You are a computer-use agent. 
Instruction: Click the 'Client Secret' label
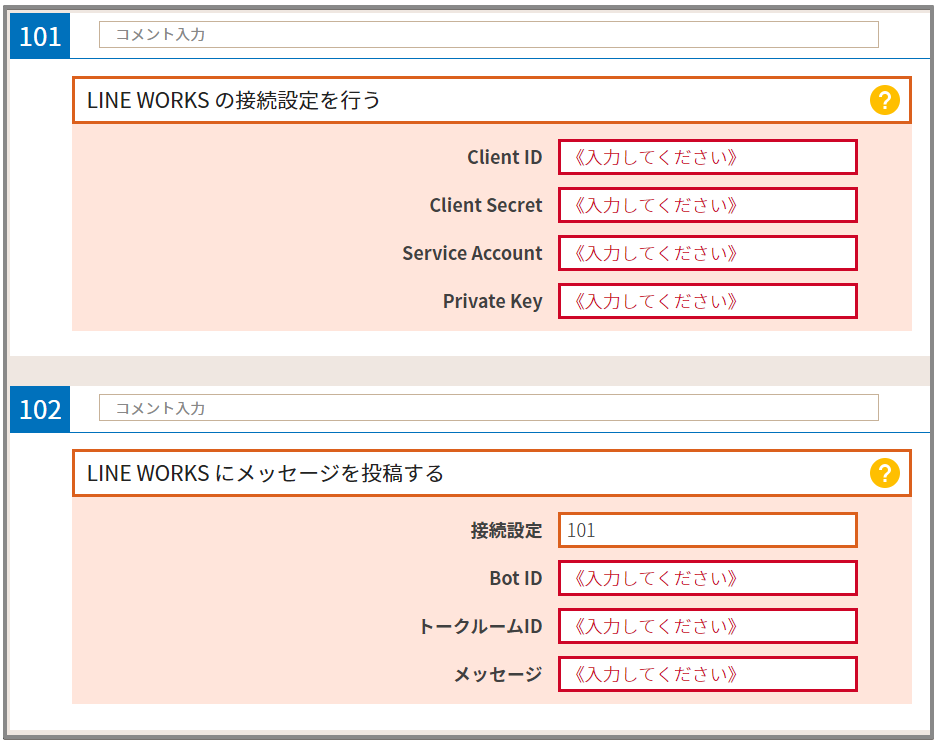coord(486,205)
